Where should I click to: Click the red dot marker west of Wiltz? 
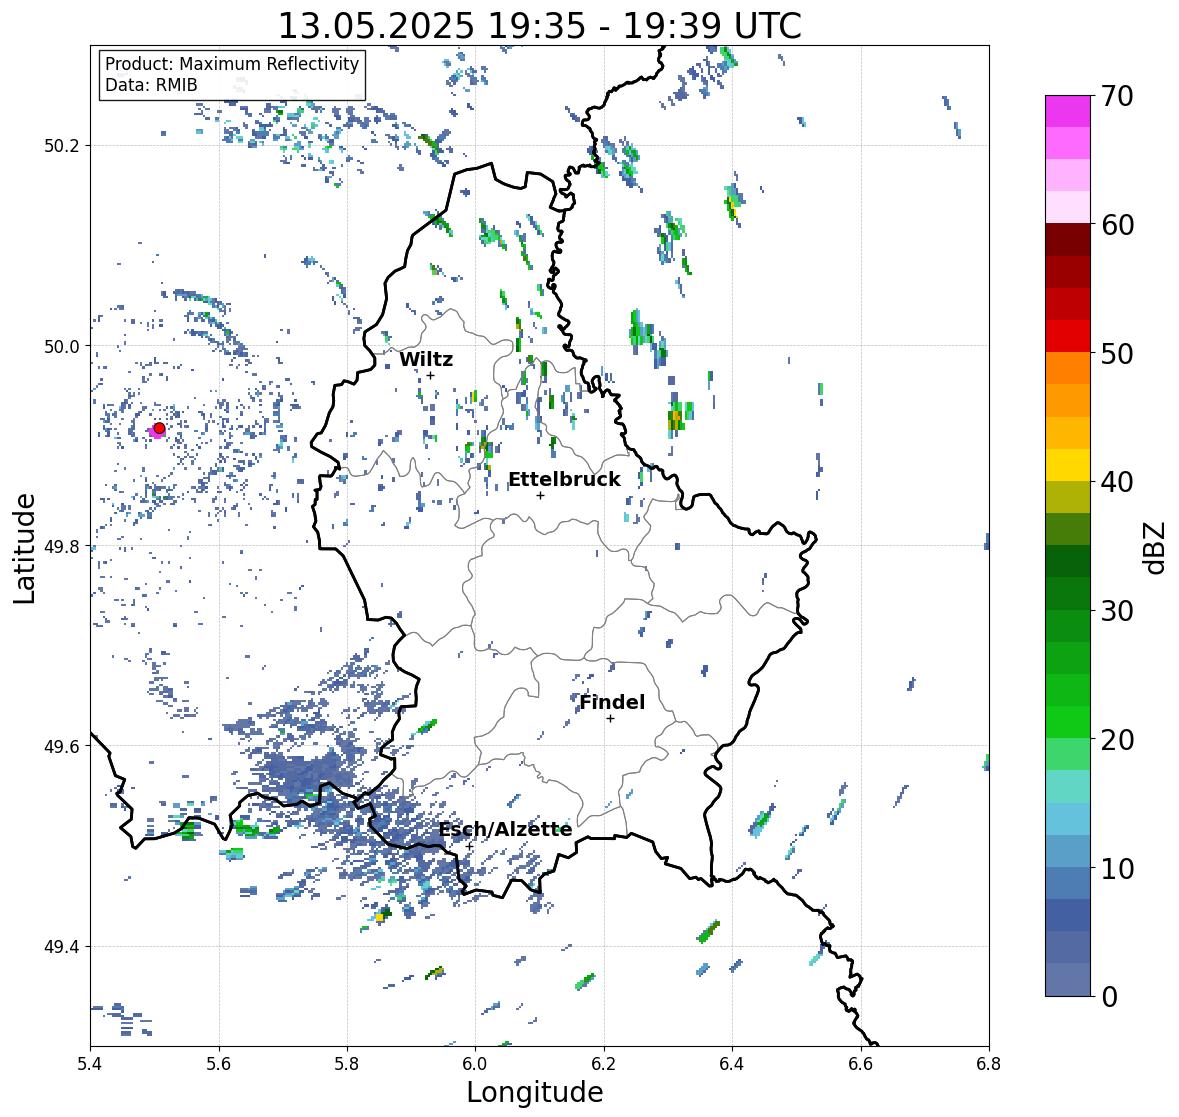[159, 428]
